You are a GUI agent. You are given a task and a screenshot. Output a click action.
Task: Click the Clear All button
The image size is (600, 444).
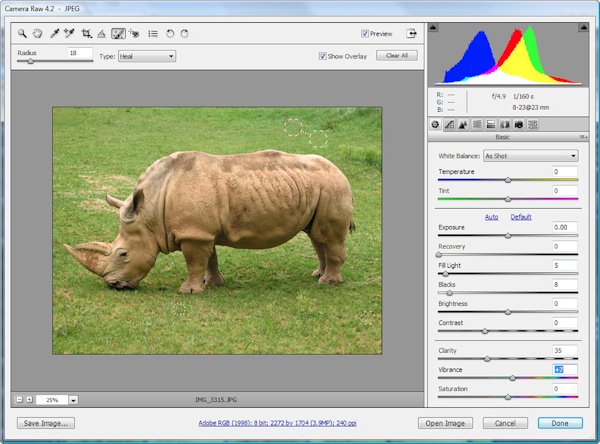(x=397, y=56)
